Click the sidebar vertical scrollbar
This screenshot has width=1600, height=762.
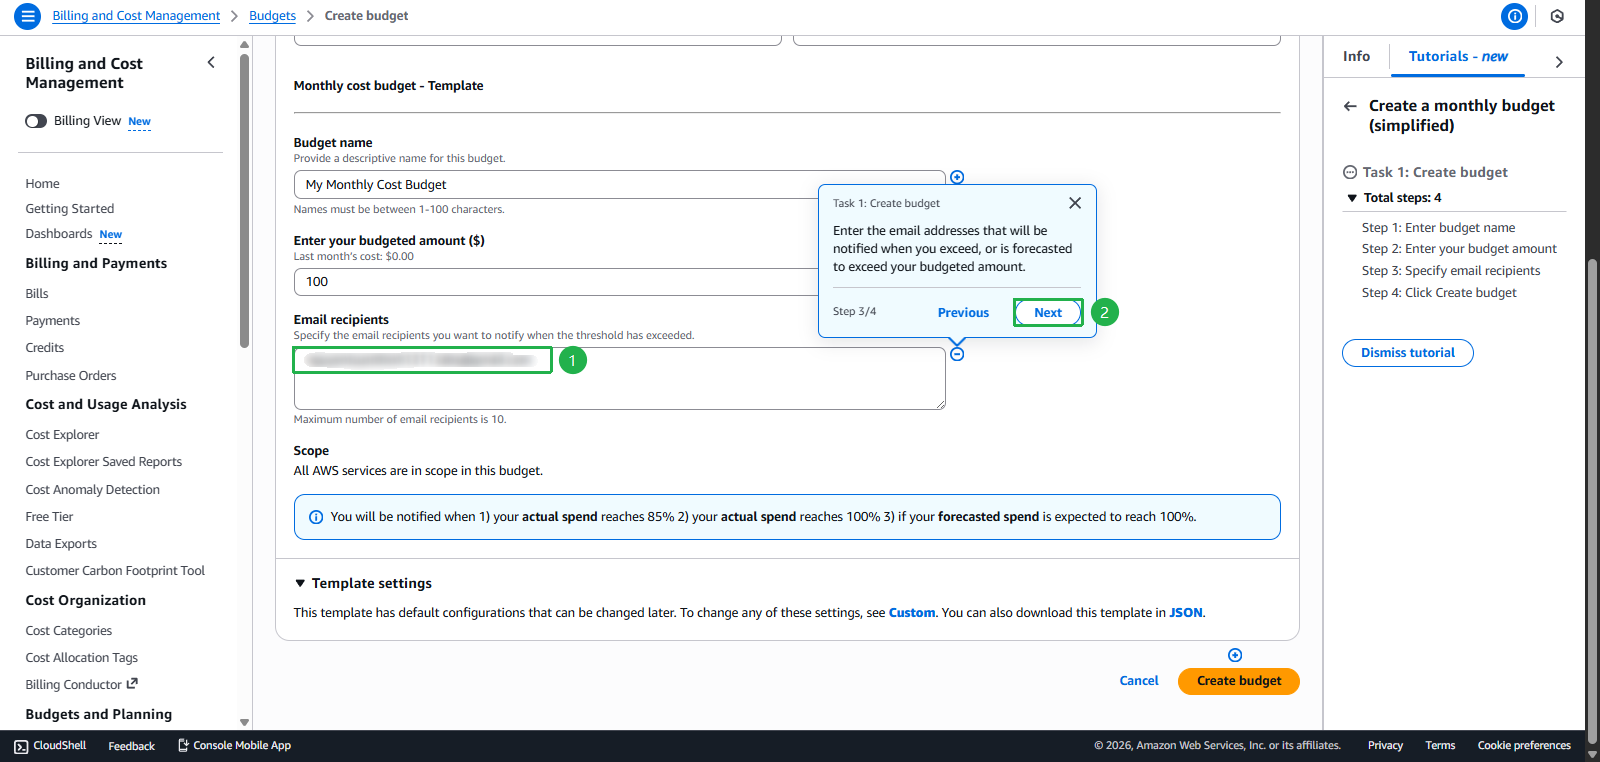point(244,200)
